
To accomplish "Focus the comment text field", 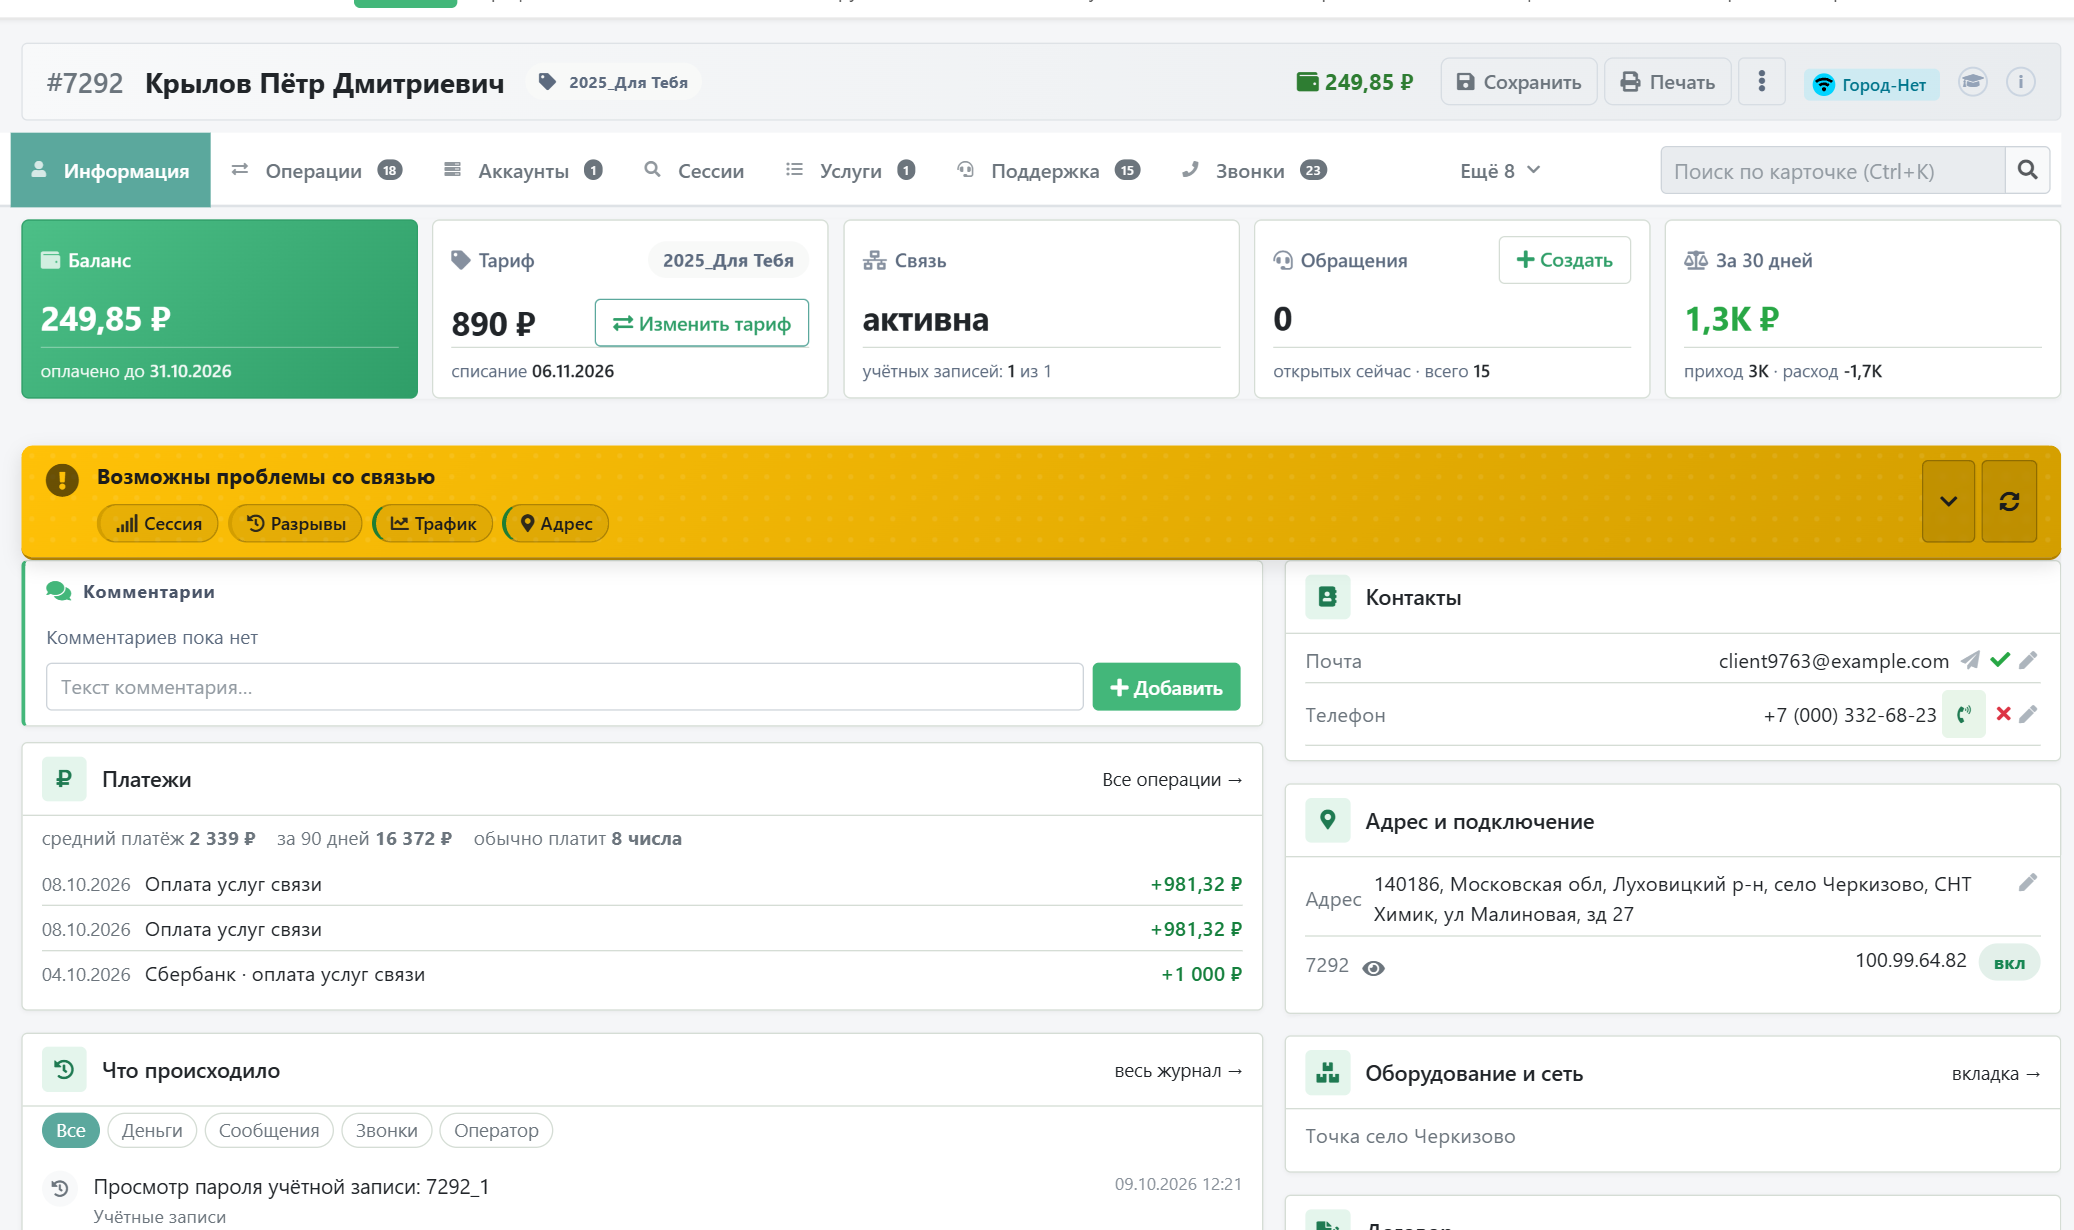I will tap(565, 687).
